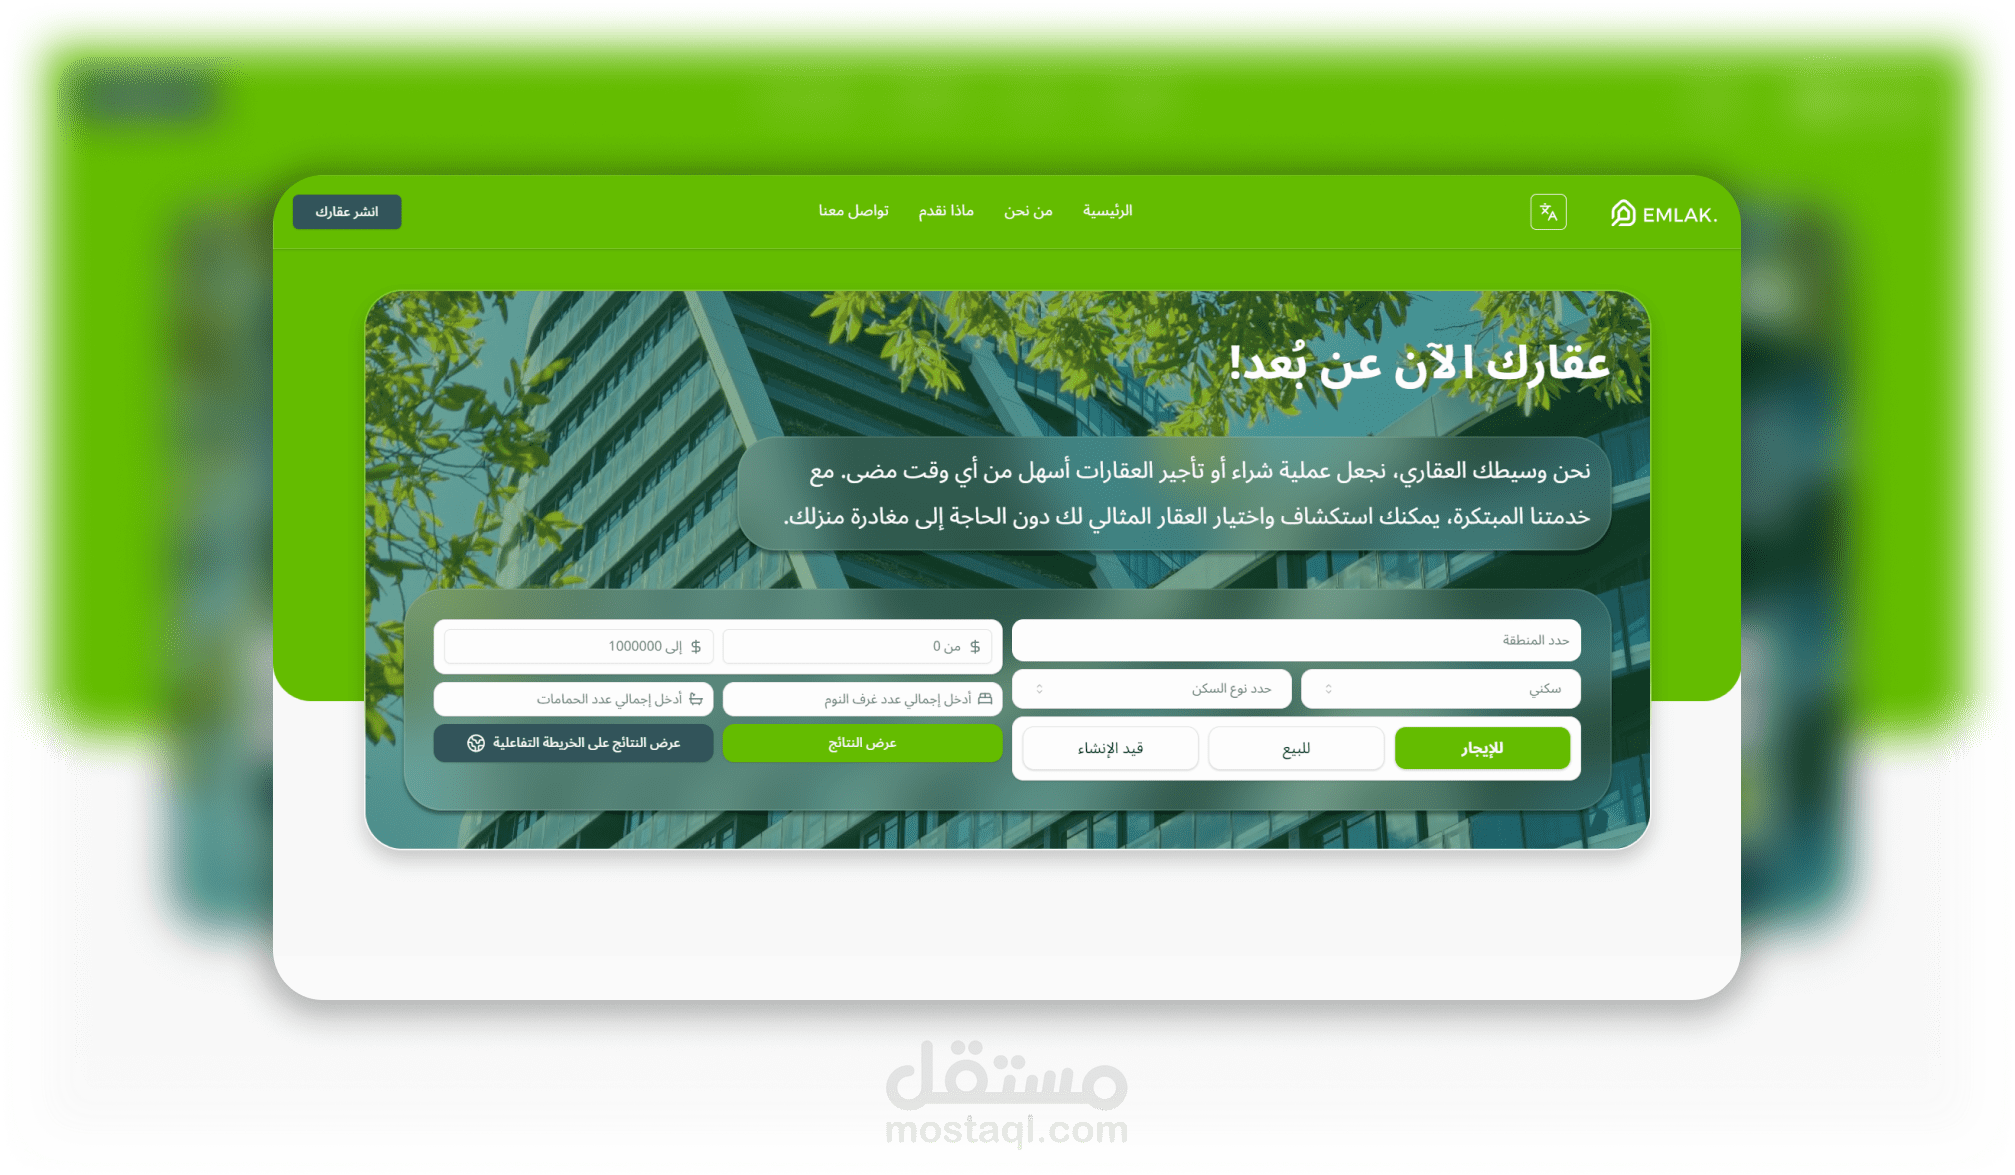This screenshot has height=1175, width=2015.
Task: Click the interactive map results icon
Action: point(475,744)
